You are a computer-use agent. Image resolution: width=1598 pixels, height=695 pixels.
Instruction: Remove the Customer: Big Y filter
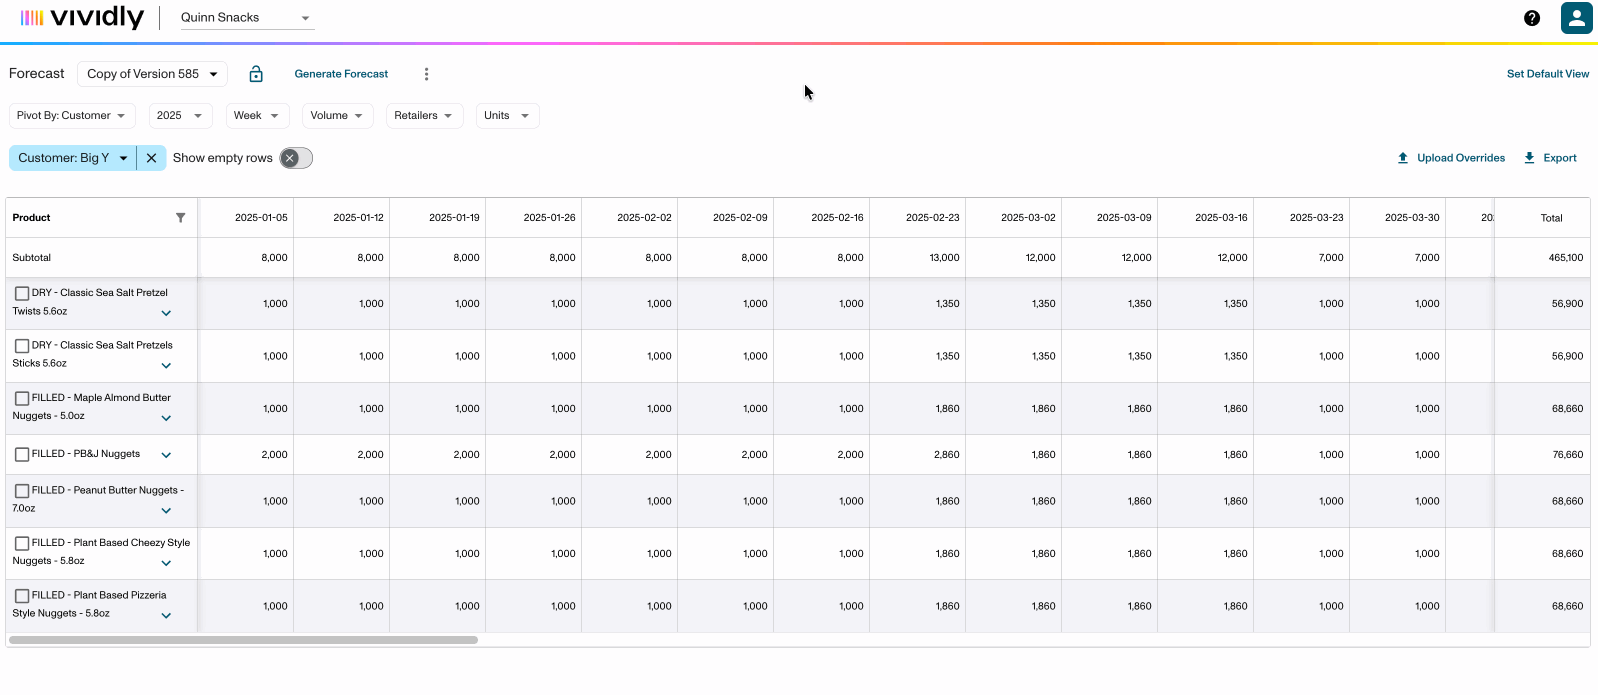click(x=151, y=158)
